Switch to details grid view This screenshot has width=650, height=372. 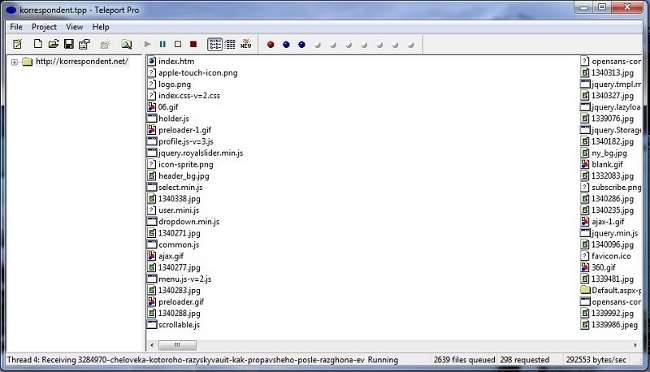(230, 44)
